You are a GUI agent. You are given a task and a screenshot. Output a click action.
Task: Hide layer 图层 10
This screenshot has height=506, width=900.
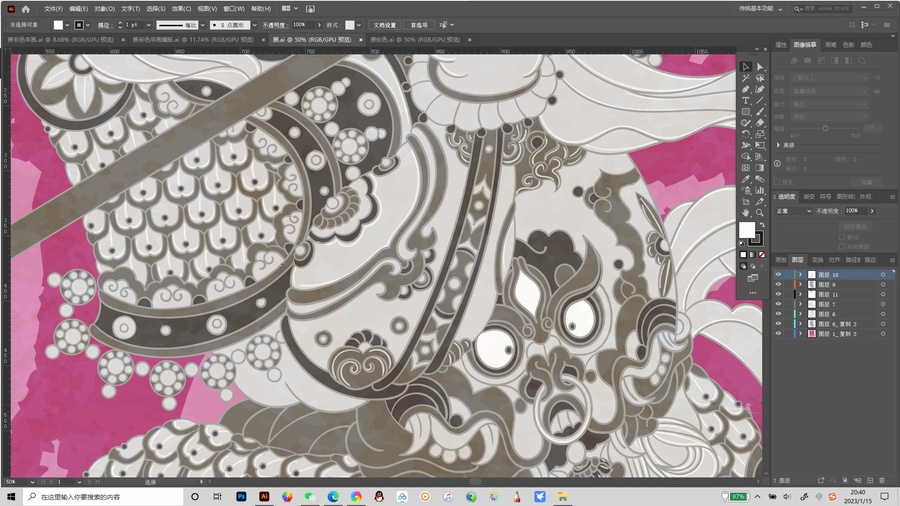(778, 275)
